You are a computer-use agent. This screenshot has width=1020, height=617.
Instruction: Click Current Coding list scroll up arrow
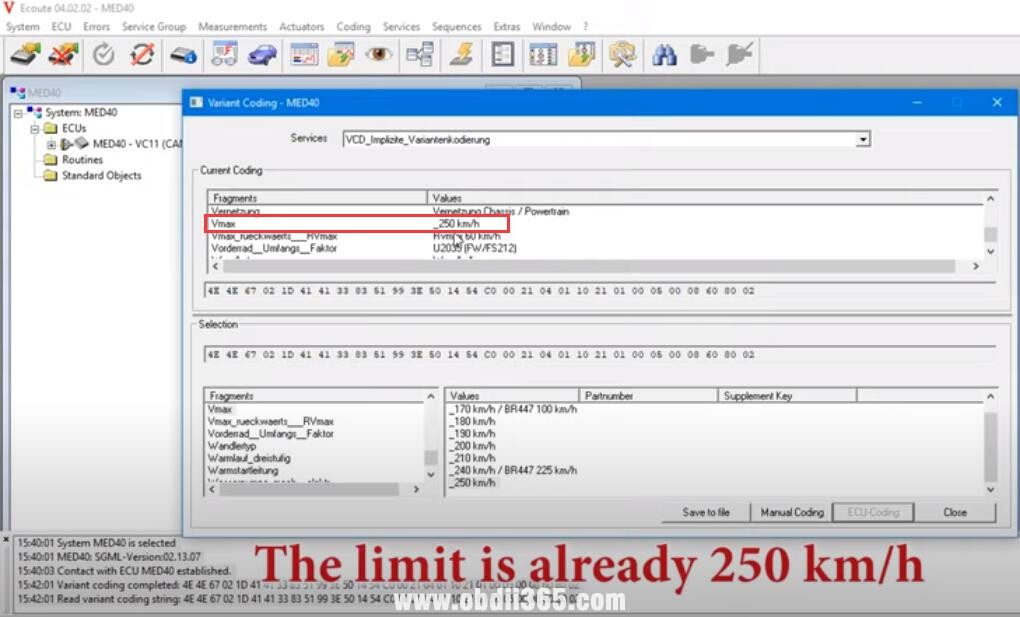click(990, 199)
